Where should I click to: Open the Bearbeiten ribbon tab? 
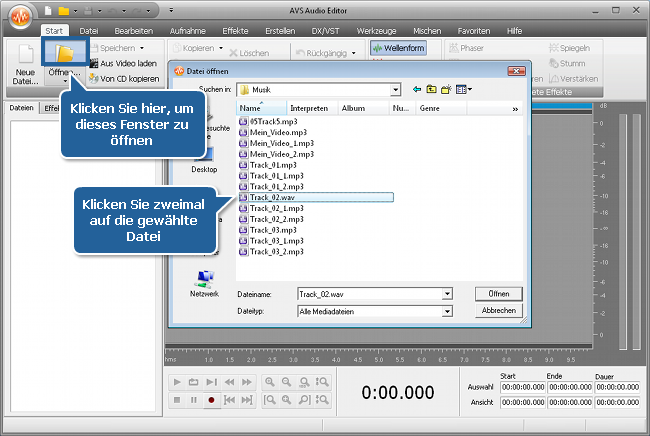tap(133, 31)
